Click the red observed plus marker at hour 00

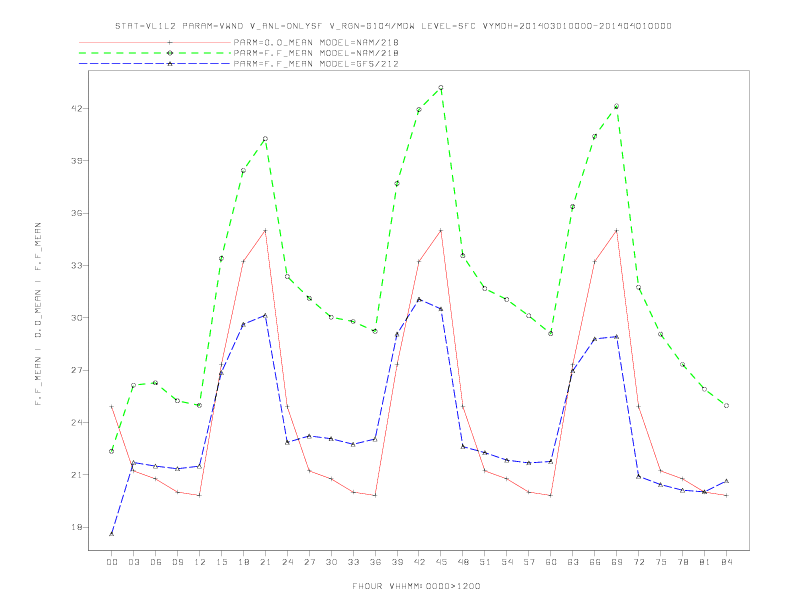click(112, 406)
